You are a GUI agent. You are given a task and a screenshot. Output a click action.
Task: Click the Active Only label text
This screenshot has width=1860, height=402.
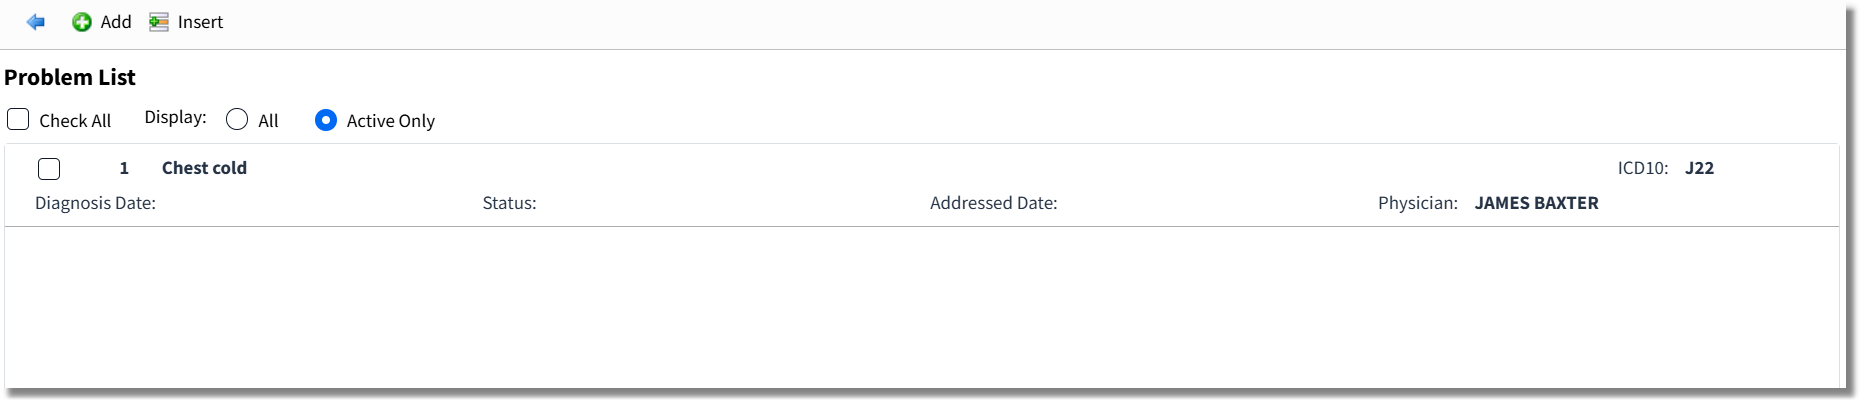(x=390, y=121)
